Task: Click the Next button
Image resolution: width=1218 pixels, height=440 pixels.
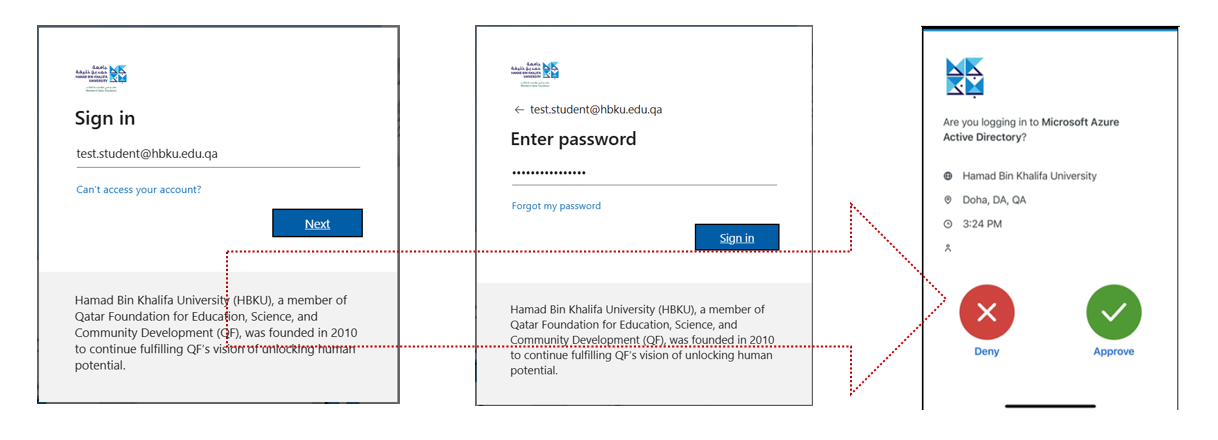Action: 317,223
